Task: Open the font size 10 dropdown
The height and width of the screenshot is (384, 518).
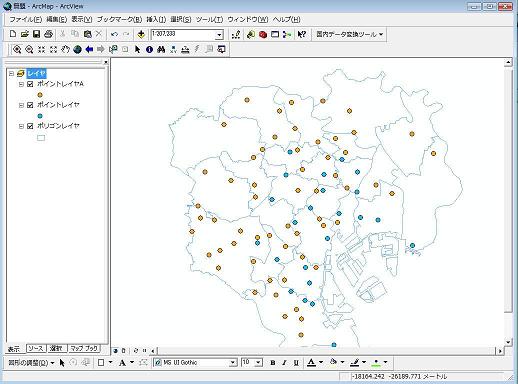Action: pyautogui.click(x=259, y=363)
